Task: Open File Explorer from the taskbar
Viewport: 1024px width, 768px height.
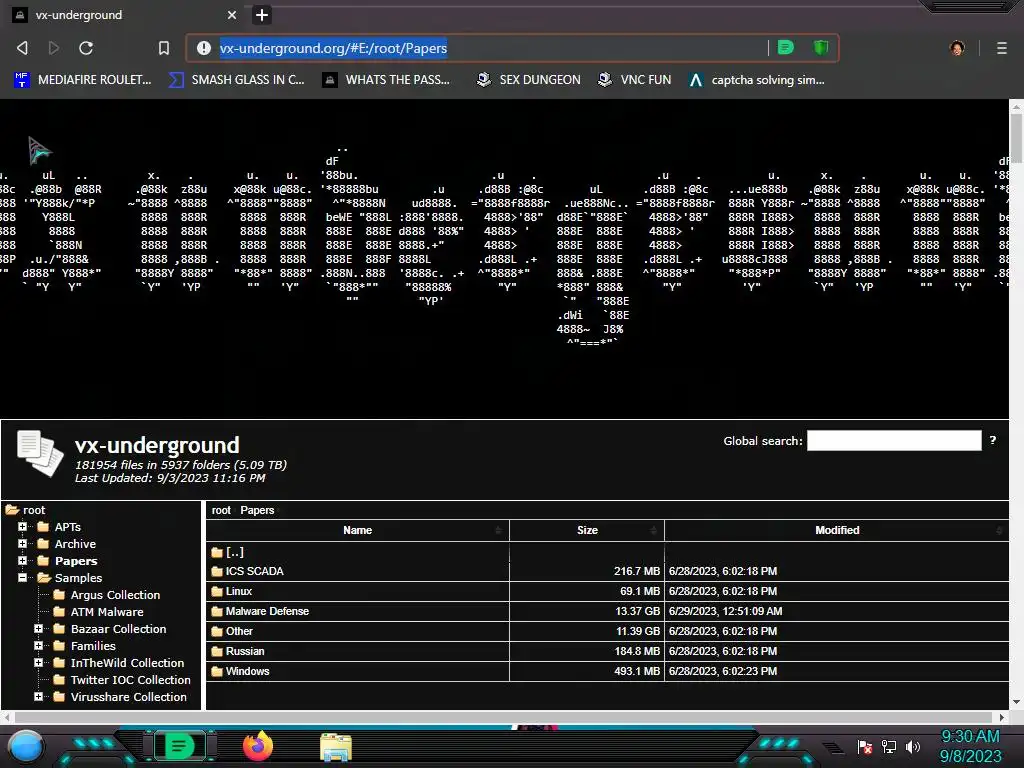Action: tap(336, 748)
